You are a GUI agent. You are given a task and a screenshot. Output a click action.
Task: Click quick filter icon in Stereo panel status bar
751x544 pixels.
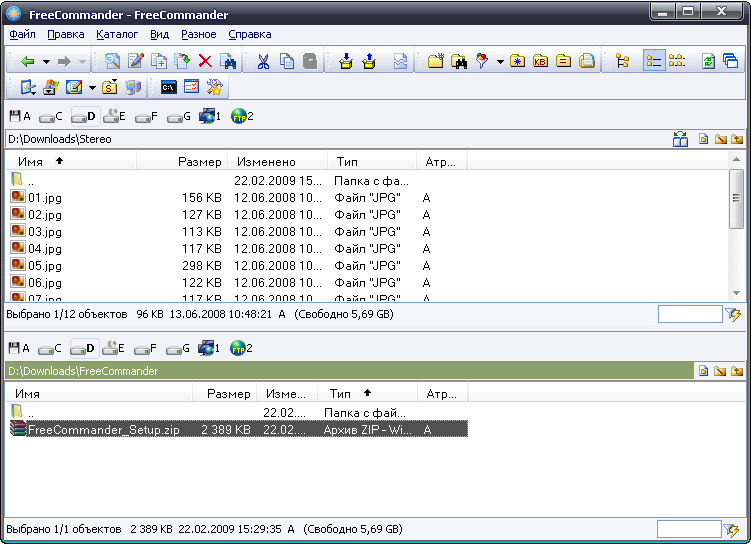(x=733, y=315)
